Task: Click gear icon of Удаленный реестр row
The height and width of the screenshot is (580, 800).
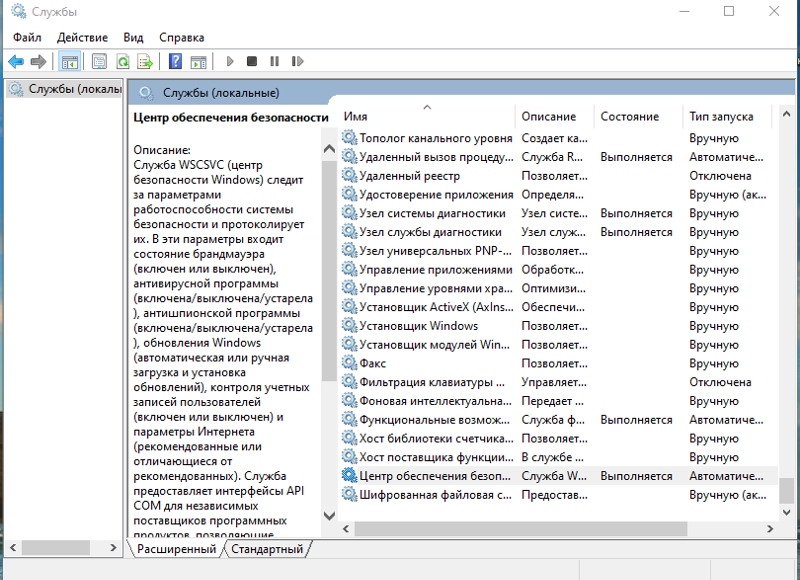Action: point(349,175)
